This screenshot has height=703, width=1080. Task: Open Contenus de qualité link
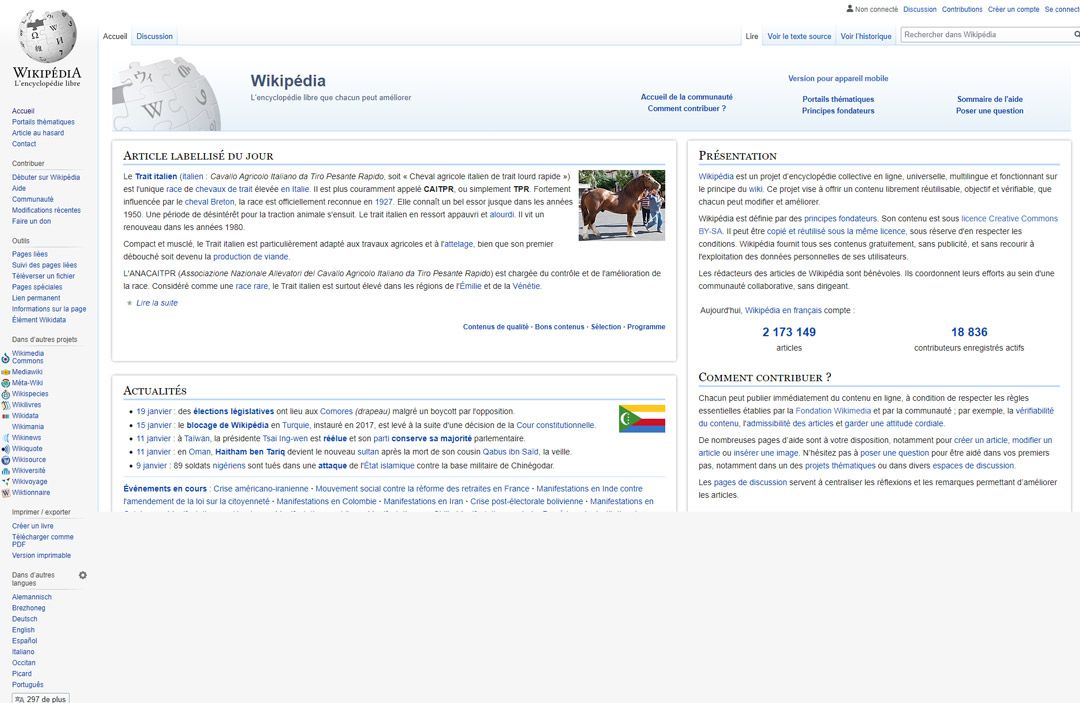click(x=496, y=327)
